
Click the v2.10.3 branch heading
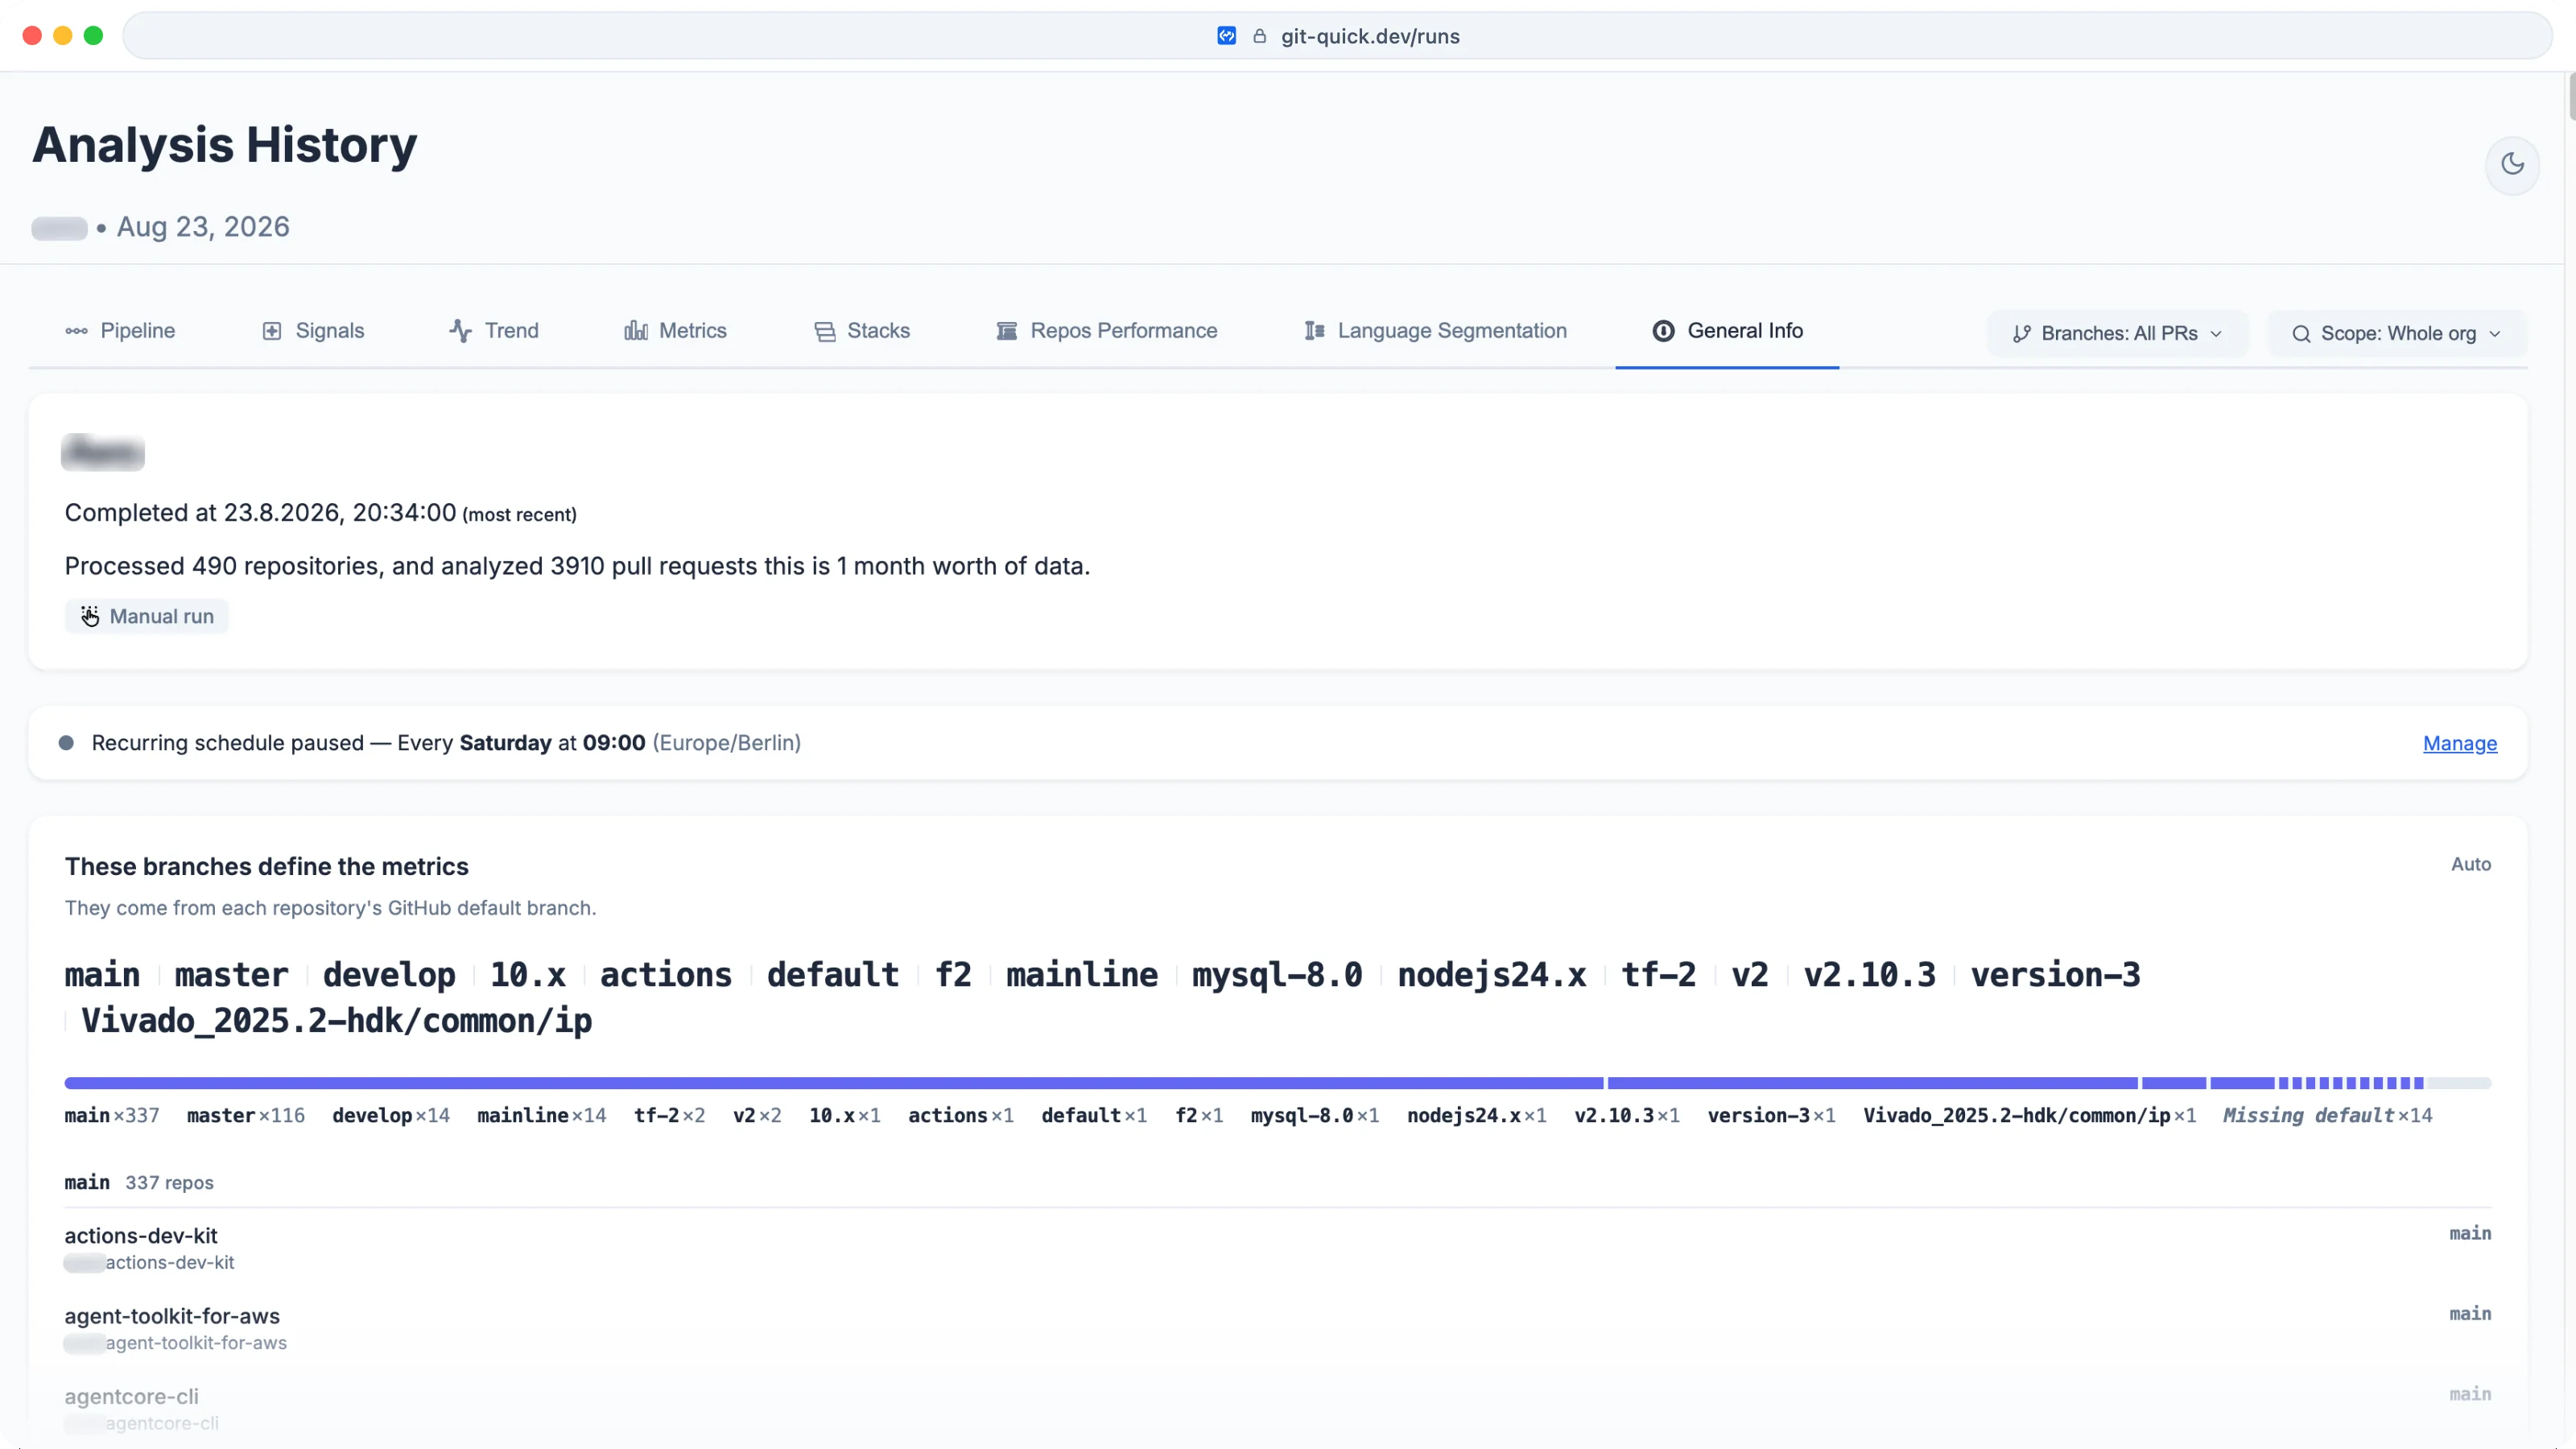coord(1869,975)
